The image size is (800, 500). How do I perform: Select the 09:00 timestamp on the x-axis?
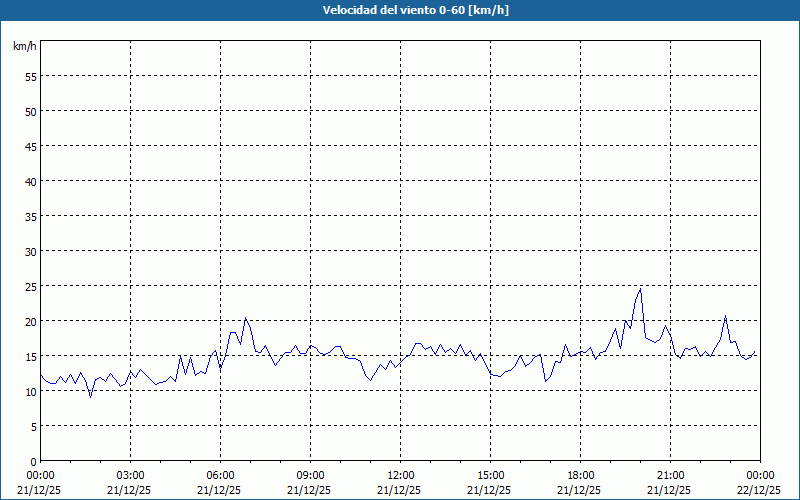coord(310,475)
